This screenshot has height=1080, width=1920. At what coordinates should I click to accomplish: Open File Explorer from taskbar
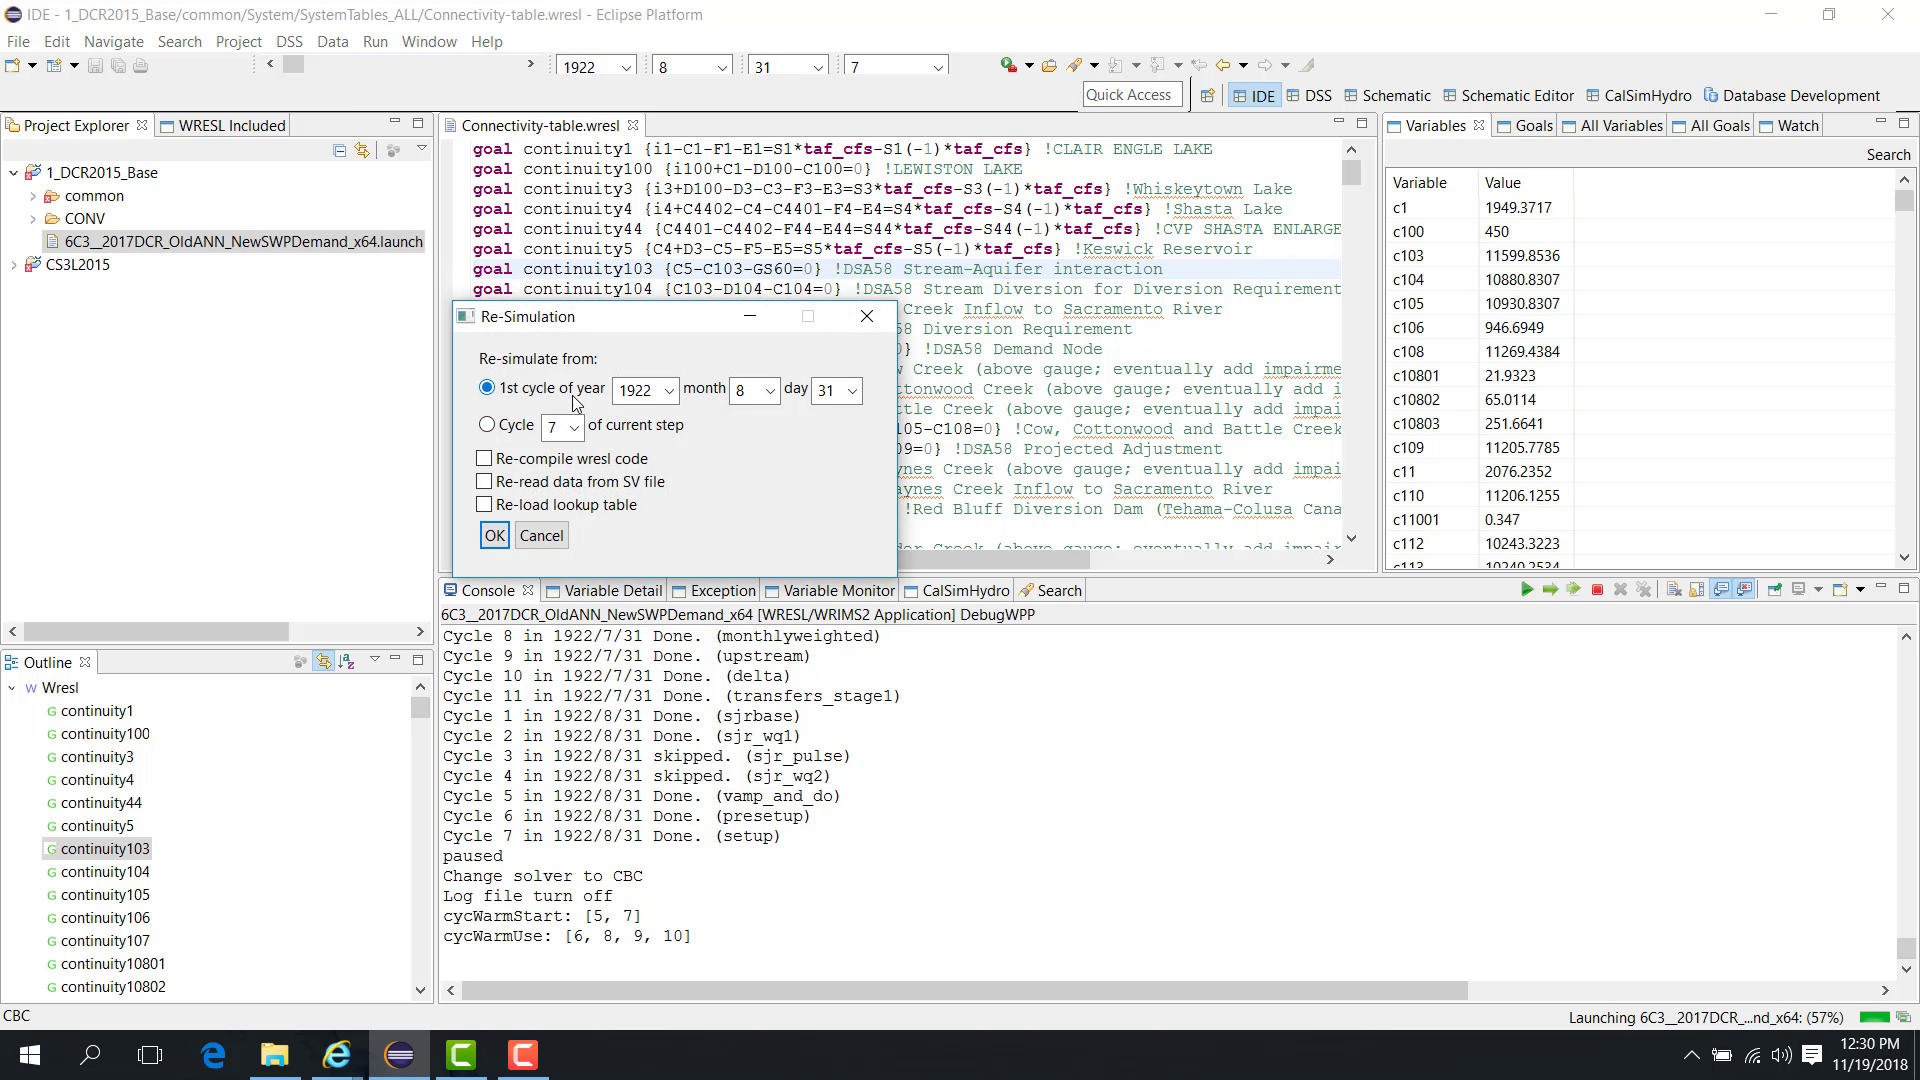tap(275, 1055)
